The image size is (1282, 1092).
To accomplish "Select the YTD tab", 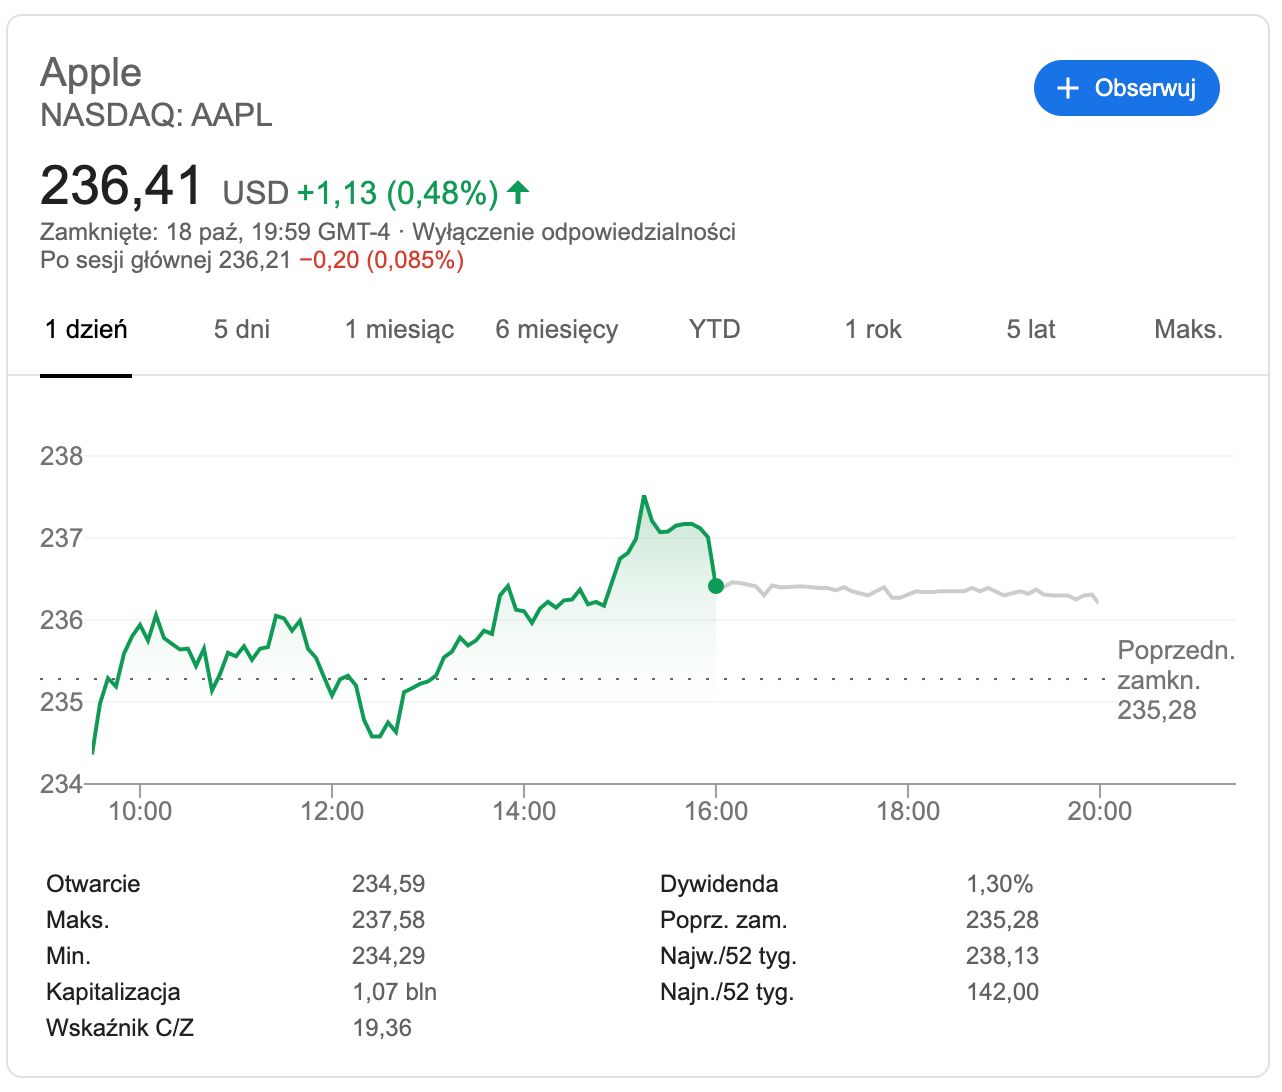I will (714, 330).
